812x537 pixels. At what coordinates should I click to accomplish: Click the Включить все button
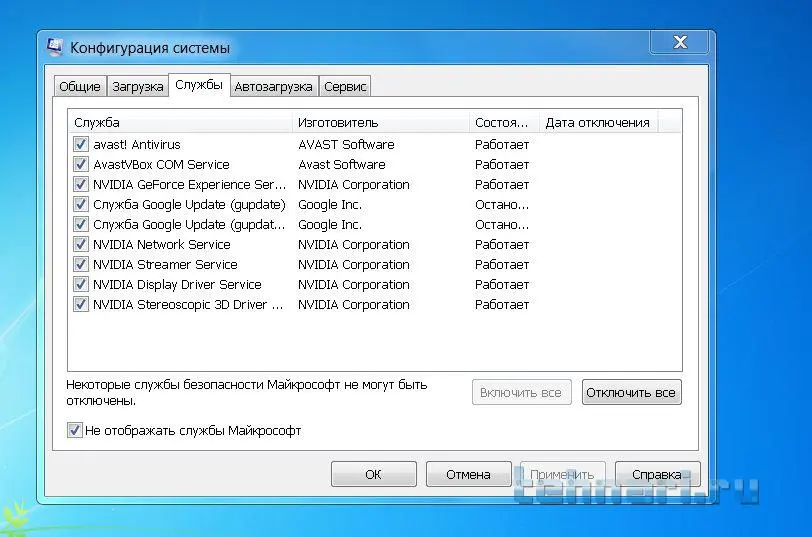pos(521,393)
